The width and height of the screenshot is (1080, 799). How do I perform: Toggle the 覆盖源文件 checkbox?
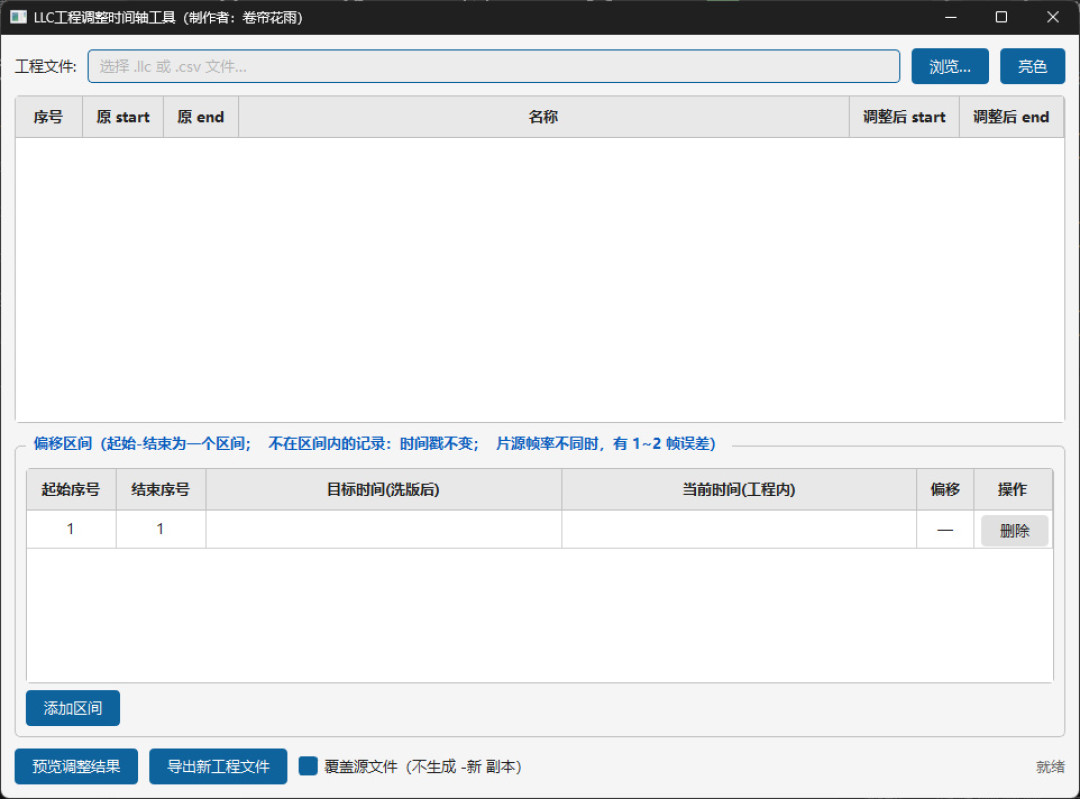click(x=308, y=766)
